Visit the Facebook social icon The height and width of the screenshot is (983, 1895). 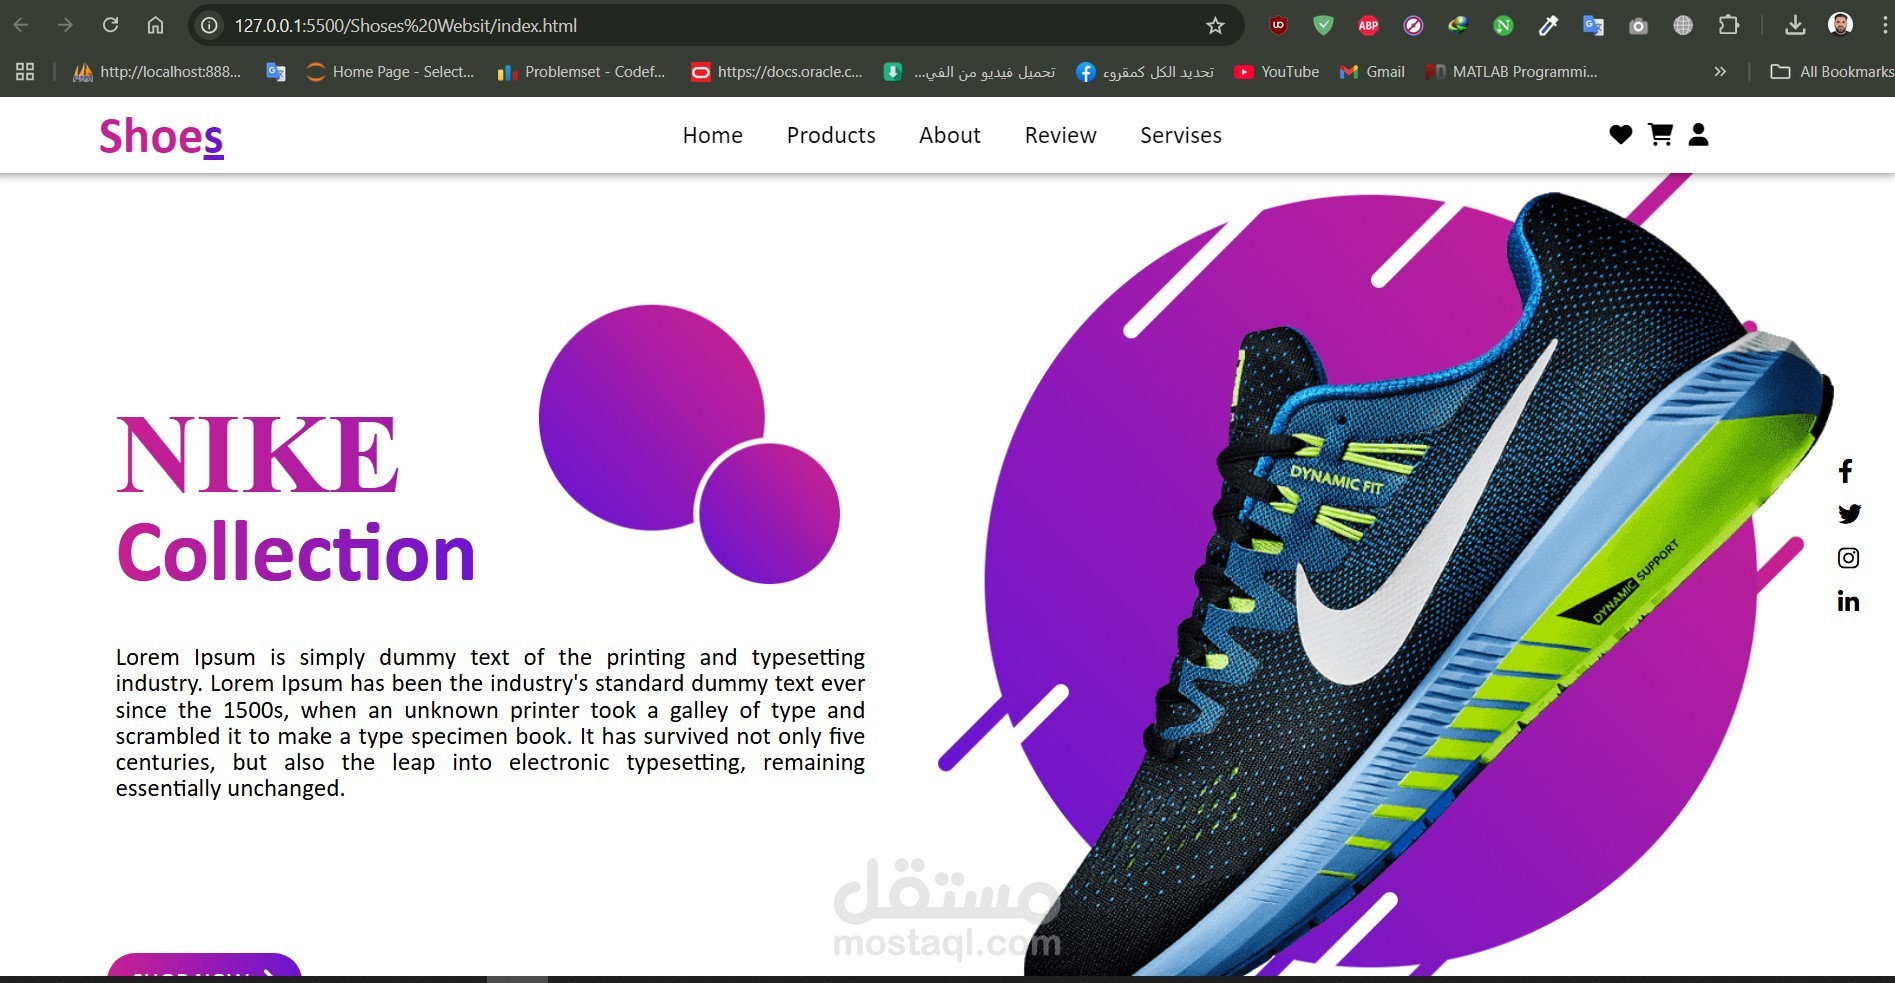pyautogui.click(x=1846, y=470)
